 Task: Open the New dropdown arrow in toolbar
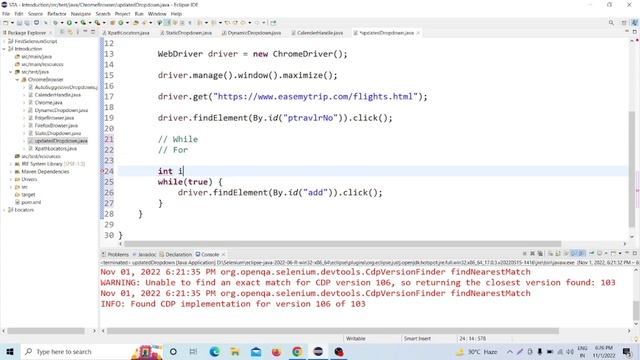point(12,23)
